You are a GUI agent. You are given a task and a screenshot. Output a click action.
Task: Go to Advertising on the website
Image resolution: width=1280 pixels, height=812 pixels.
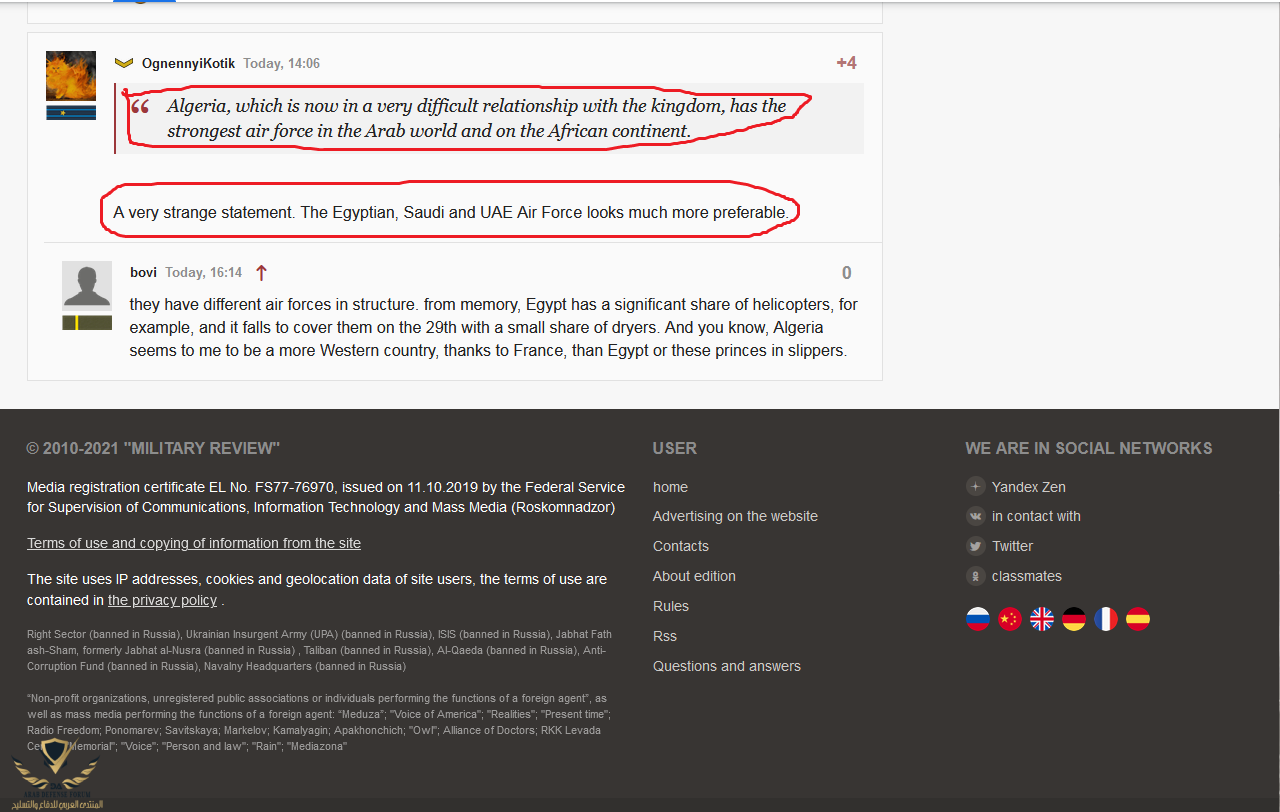(x=735, y=516)
